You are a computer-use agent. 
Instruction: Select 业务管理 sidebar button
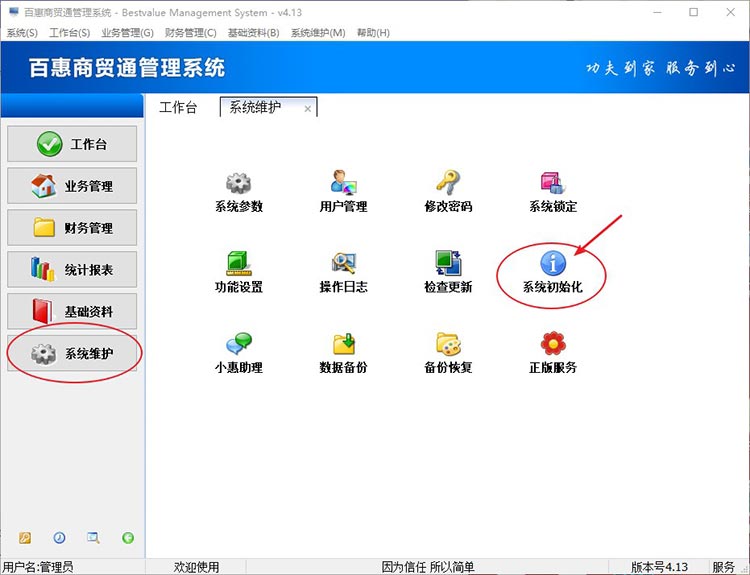(72, 186)
